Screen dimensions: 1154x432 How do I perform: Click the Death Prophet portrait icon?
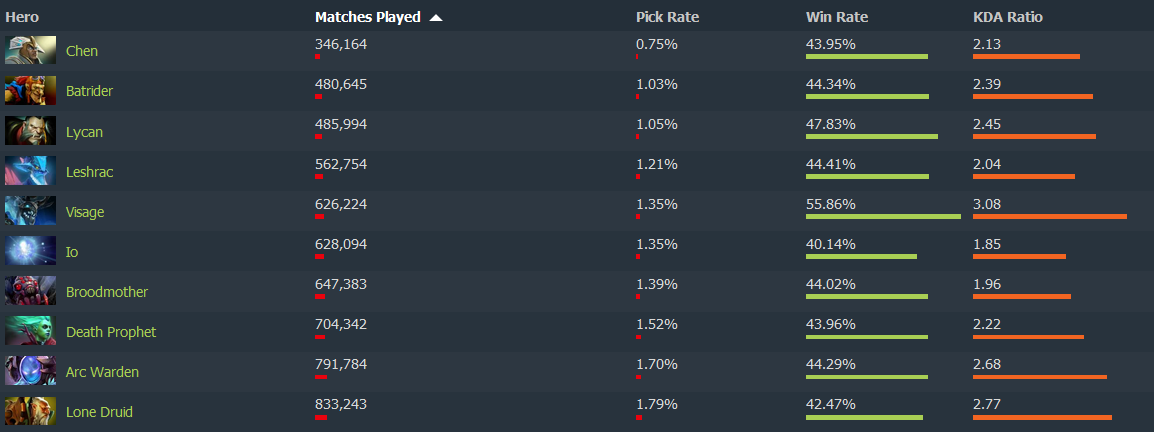[x=30, y=331]
